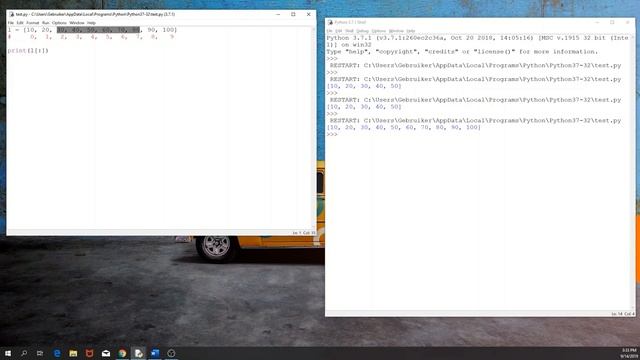Image resolution: width=640 pixels, height=360 pixels.
Task: Click the editor vertical scrollbar
Action: (x=314, y=128)
